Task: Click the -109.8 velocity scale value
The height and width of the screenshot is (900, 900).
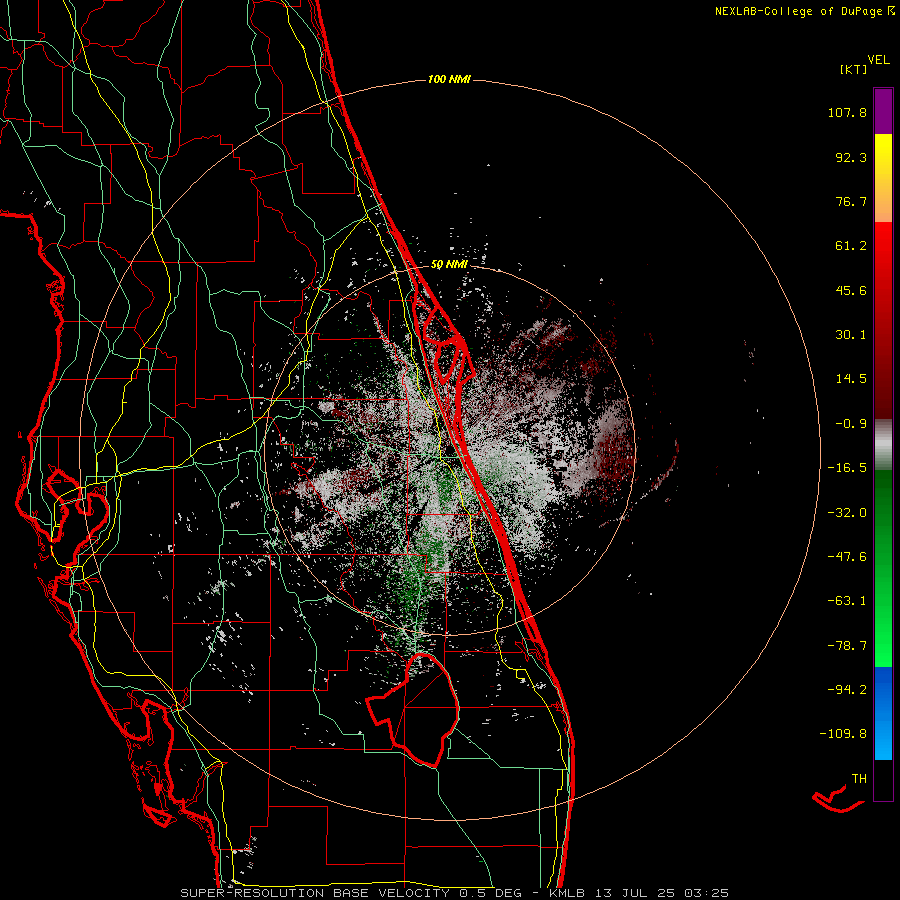Action: click(x=843, y=734)
